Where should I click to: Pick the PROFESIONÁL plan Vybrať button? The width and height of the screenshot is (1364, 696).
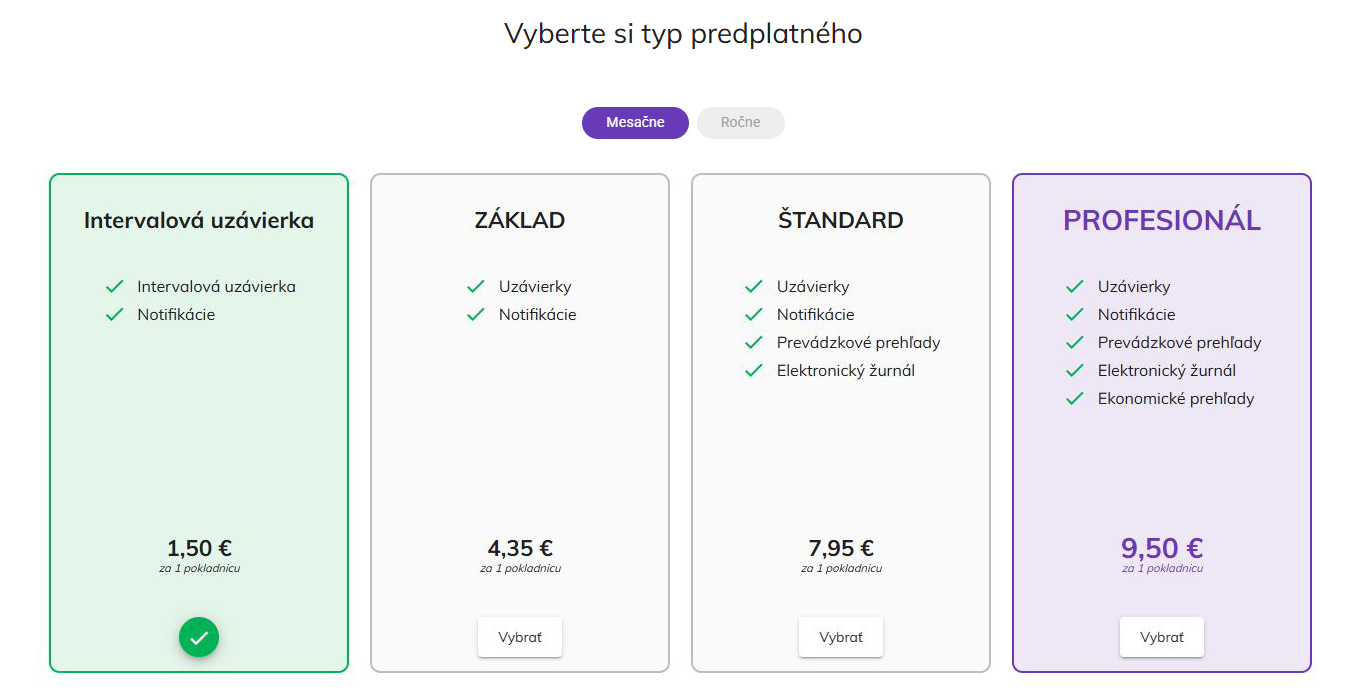click(x=1162, y=637)
